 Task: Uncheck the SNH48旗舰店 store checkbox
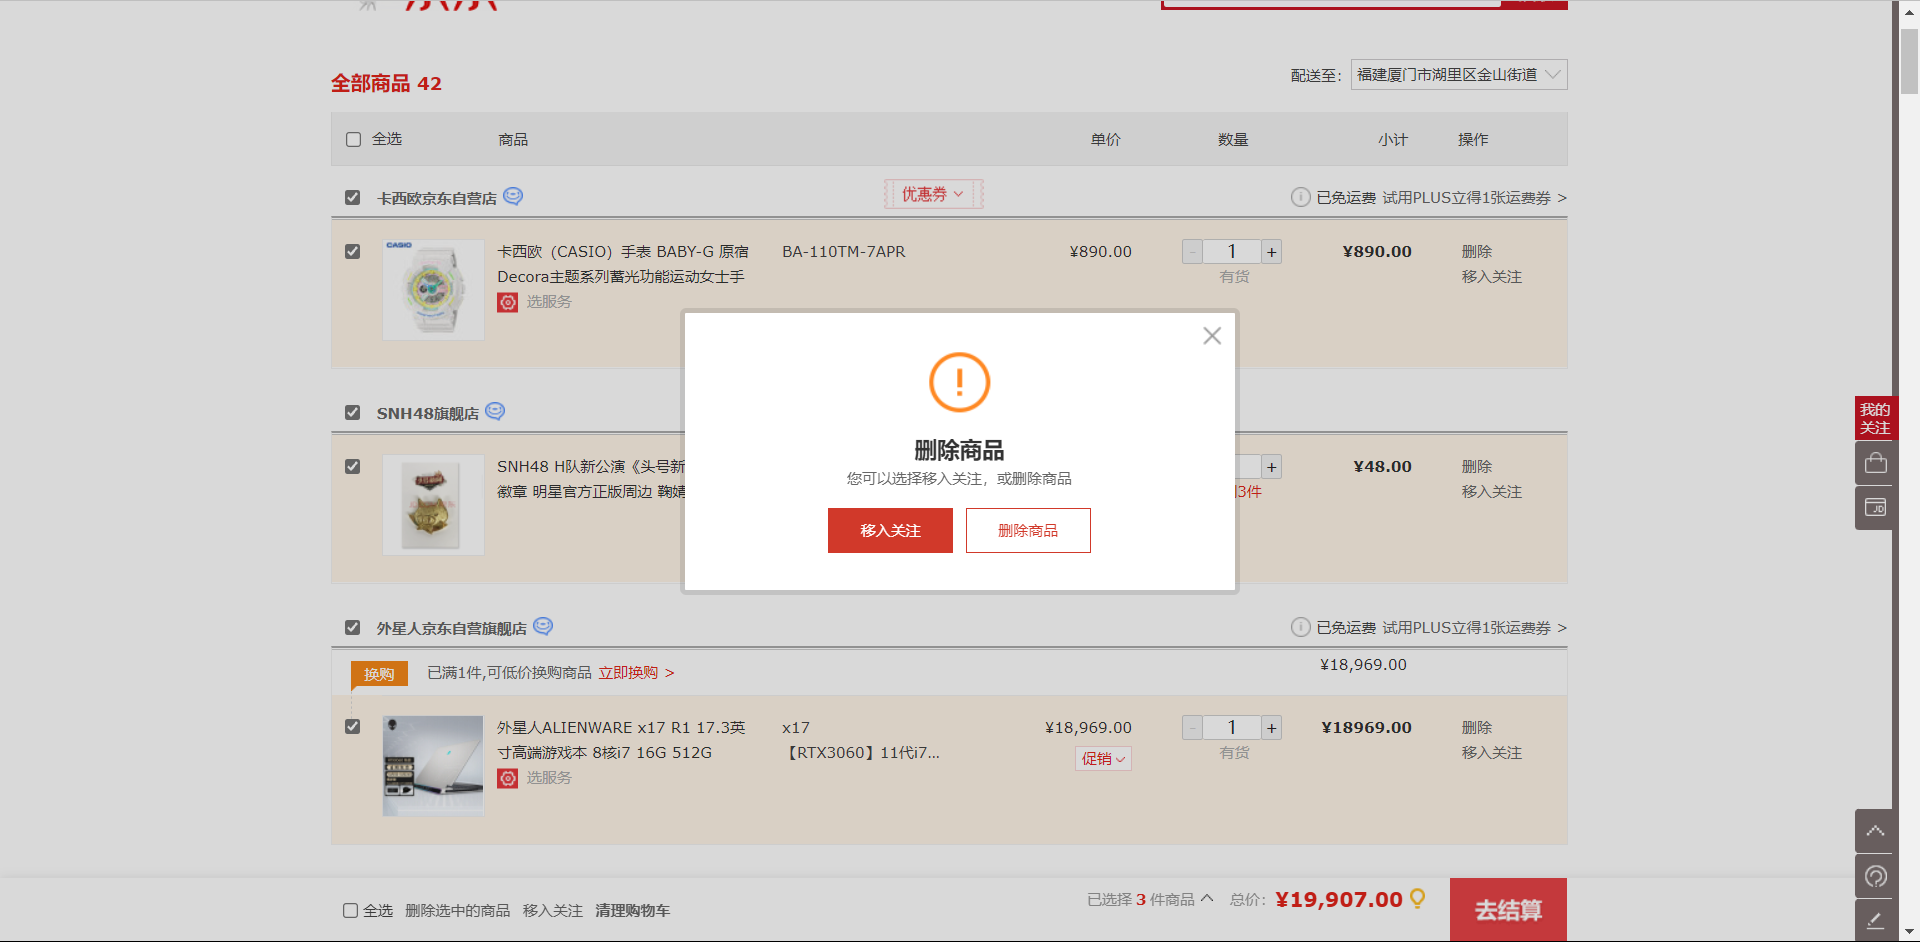point(352,412)
